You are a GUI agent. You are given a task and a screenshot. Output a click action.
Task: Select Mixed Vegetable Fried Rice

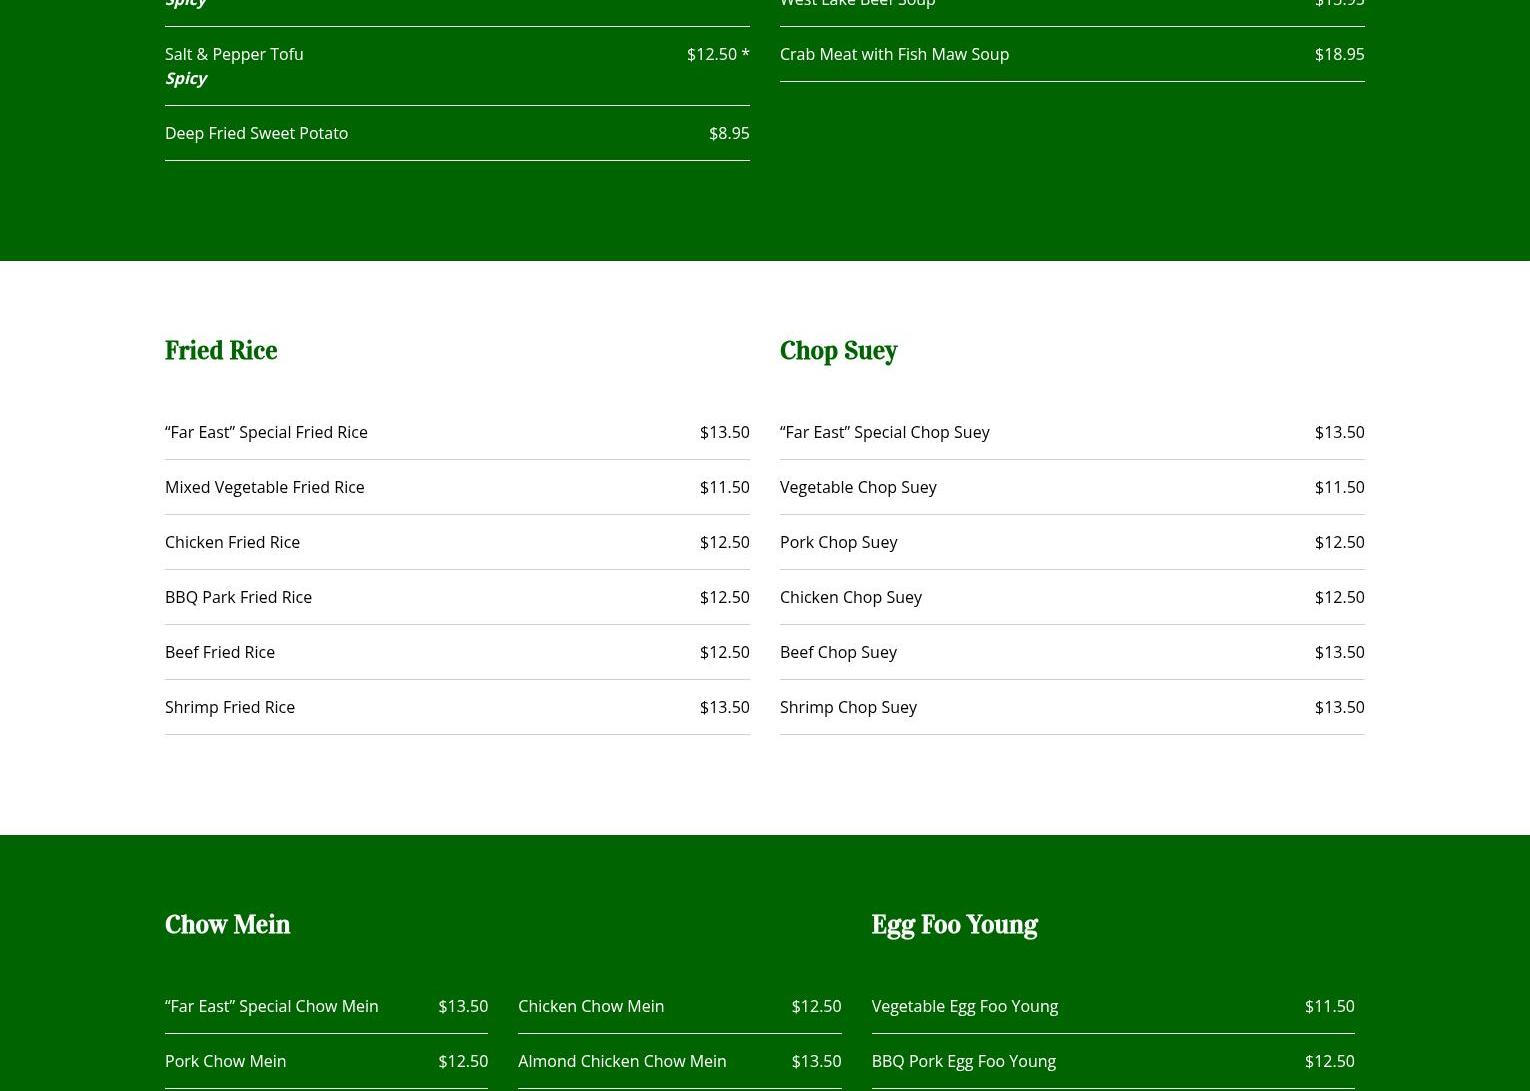coord(264,487)
